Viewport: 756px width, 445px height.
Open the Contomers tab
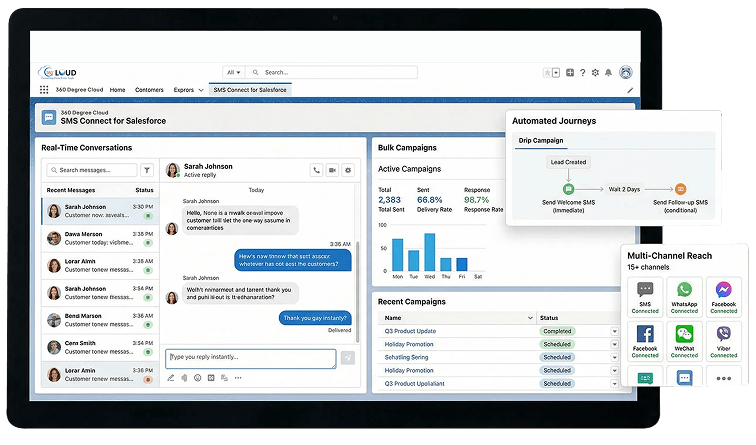(x=149, y=90)
